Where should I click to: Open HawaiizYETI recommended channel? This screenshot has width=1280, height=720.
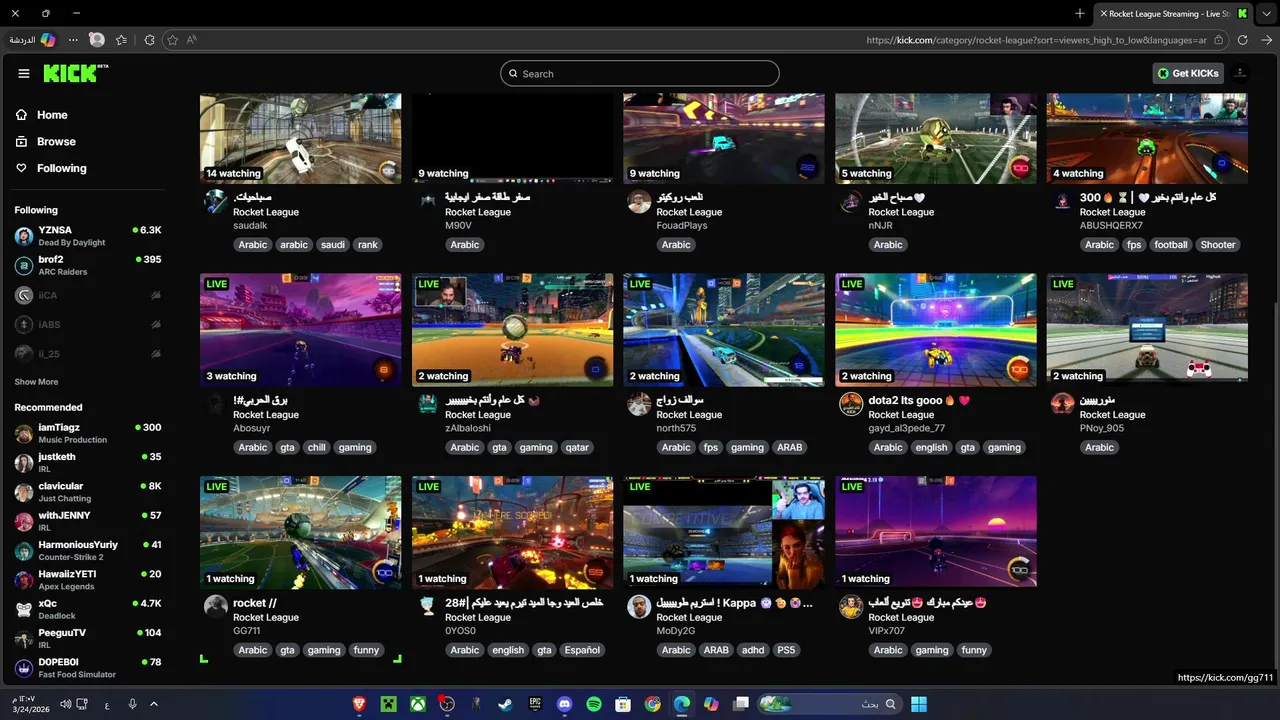tap(88, 580)
